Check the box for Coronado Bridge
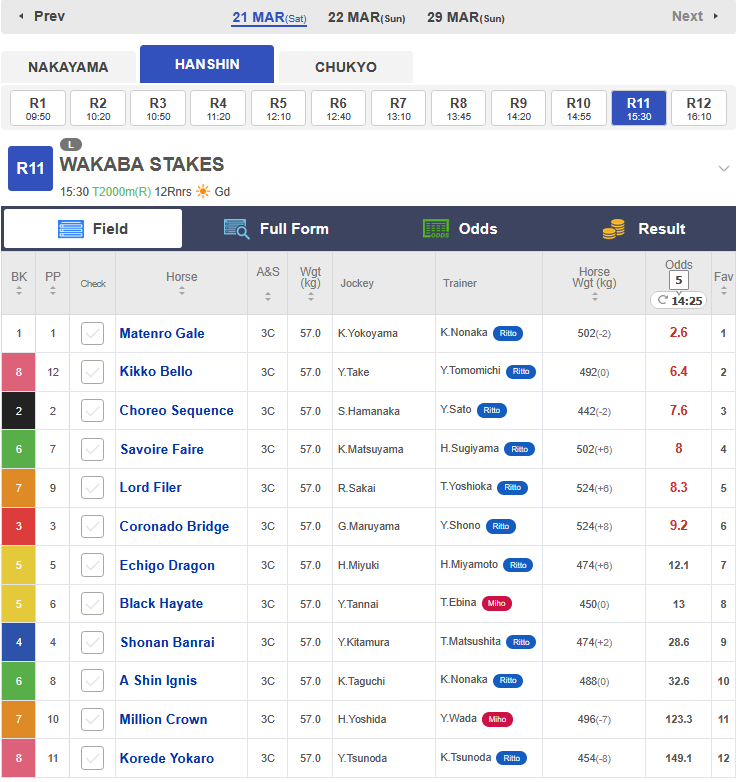 tap(92, 527)
